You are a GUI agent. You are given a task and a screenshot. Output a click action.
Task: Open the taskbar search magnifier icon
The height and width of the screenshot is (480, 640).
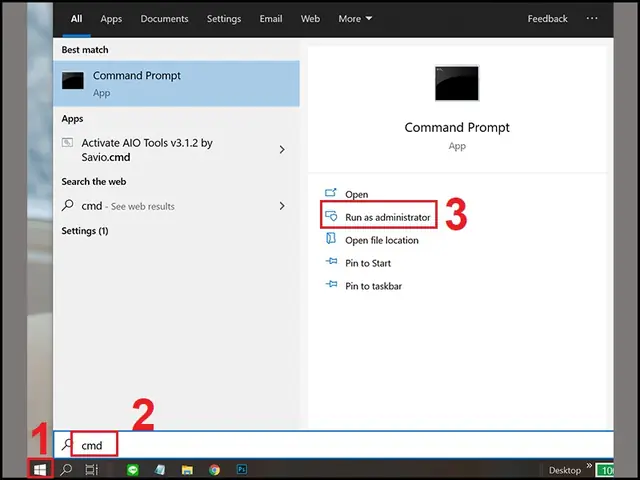click(66, 470)
